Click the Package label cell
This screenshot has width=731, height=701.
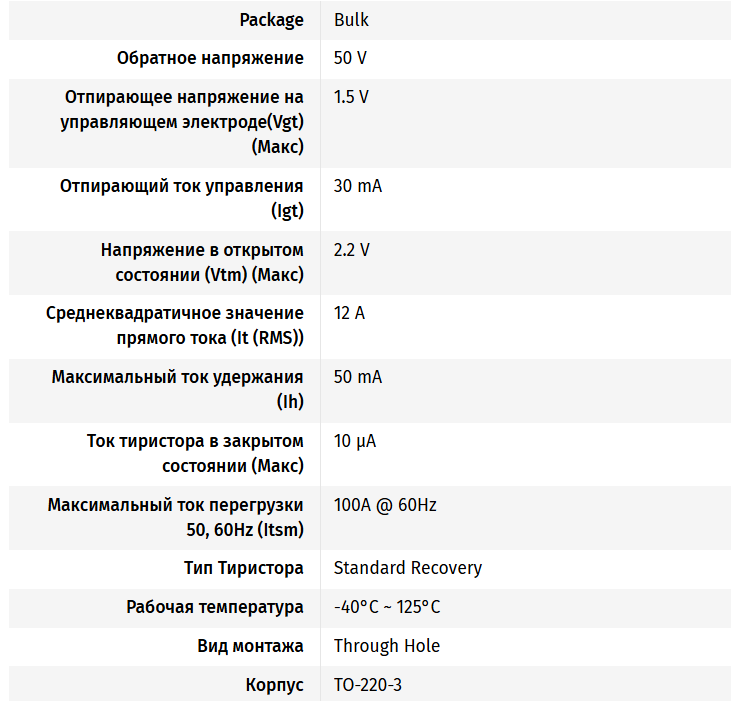(271, 20)
